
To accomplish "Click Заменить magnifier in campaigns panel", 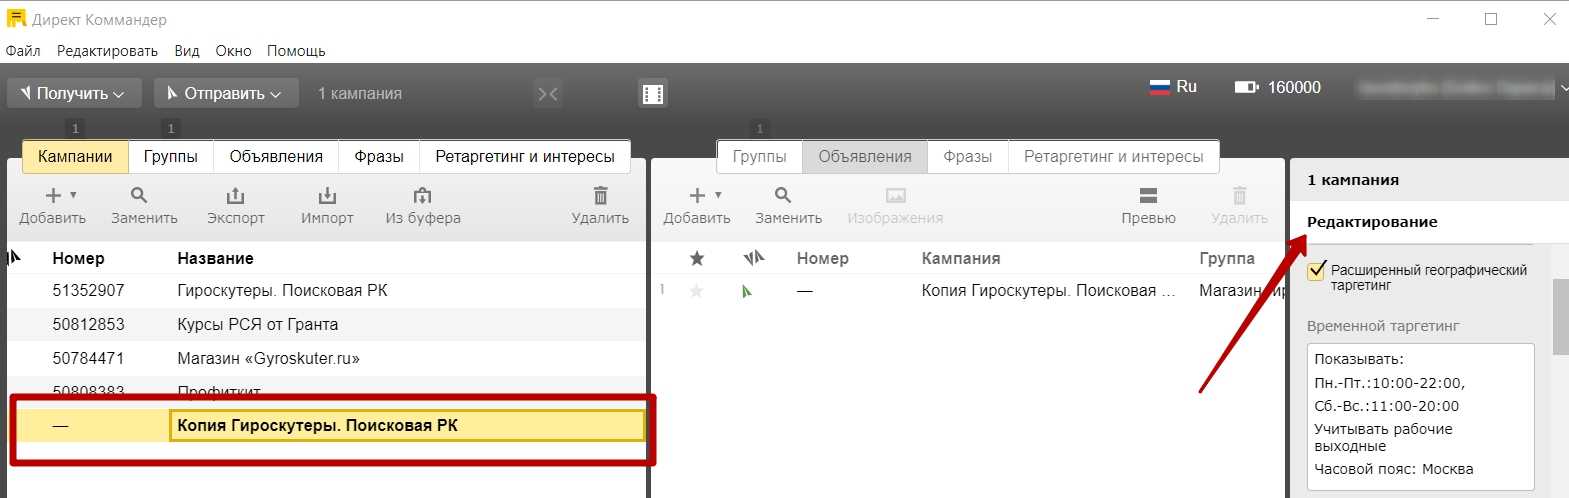I will pos(140,196).
